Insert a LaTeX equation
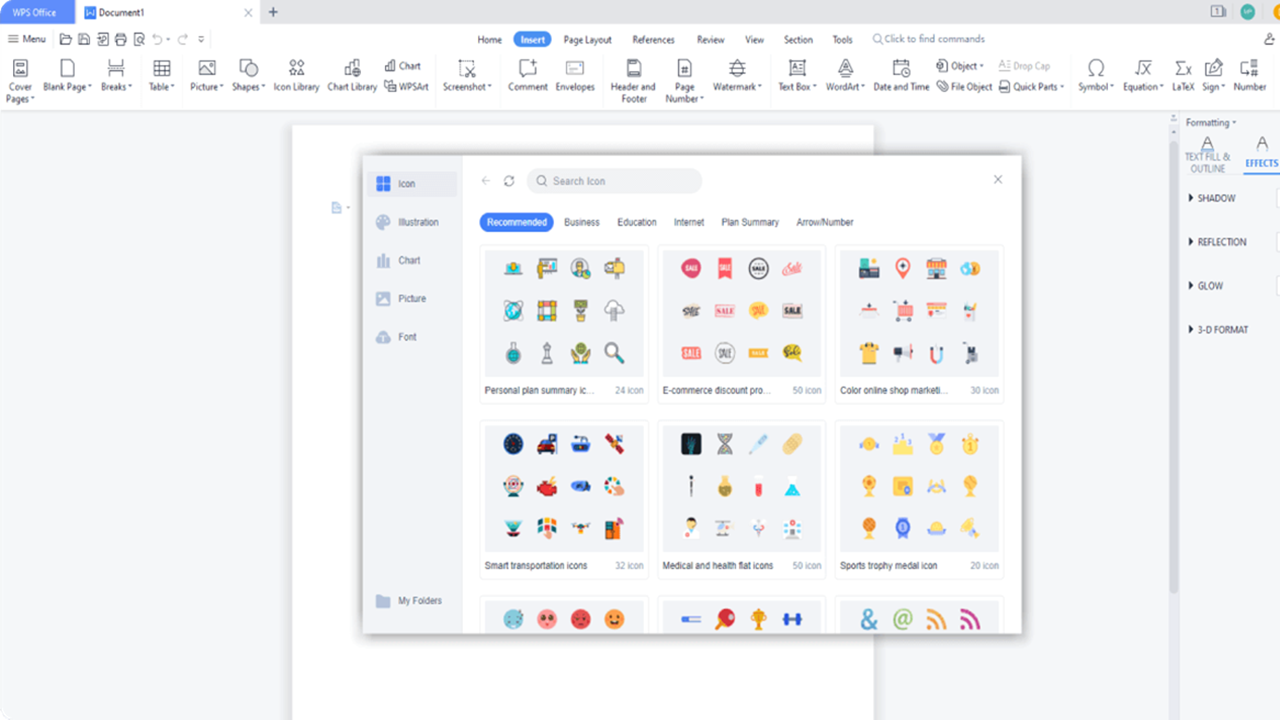Screen dimensions: 1280x720 click(x=1182, y=75)
